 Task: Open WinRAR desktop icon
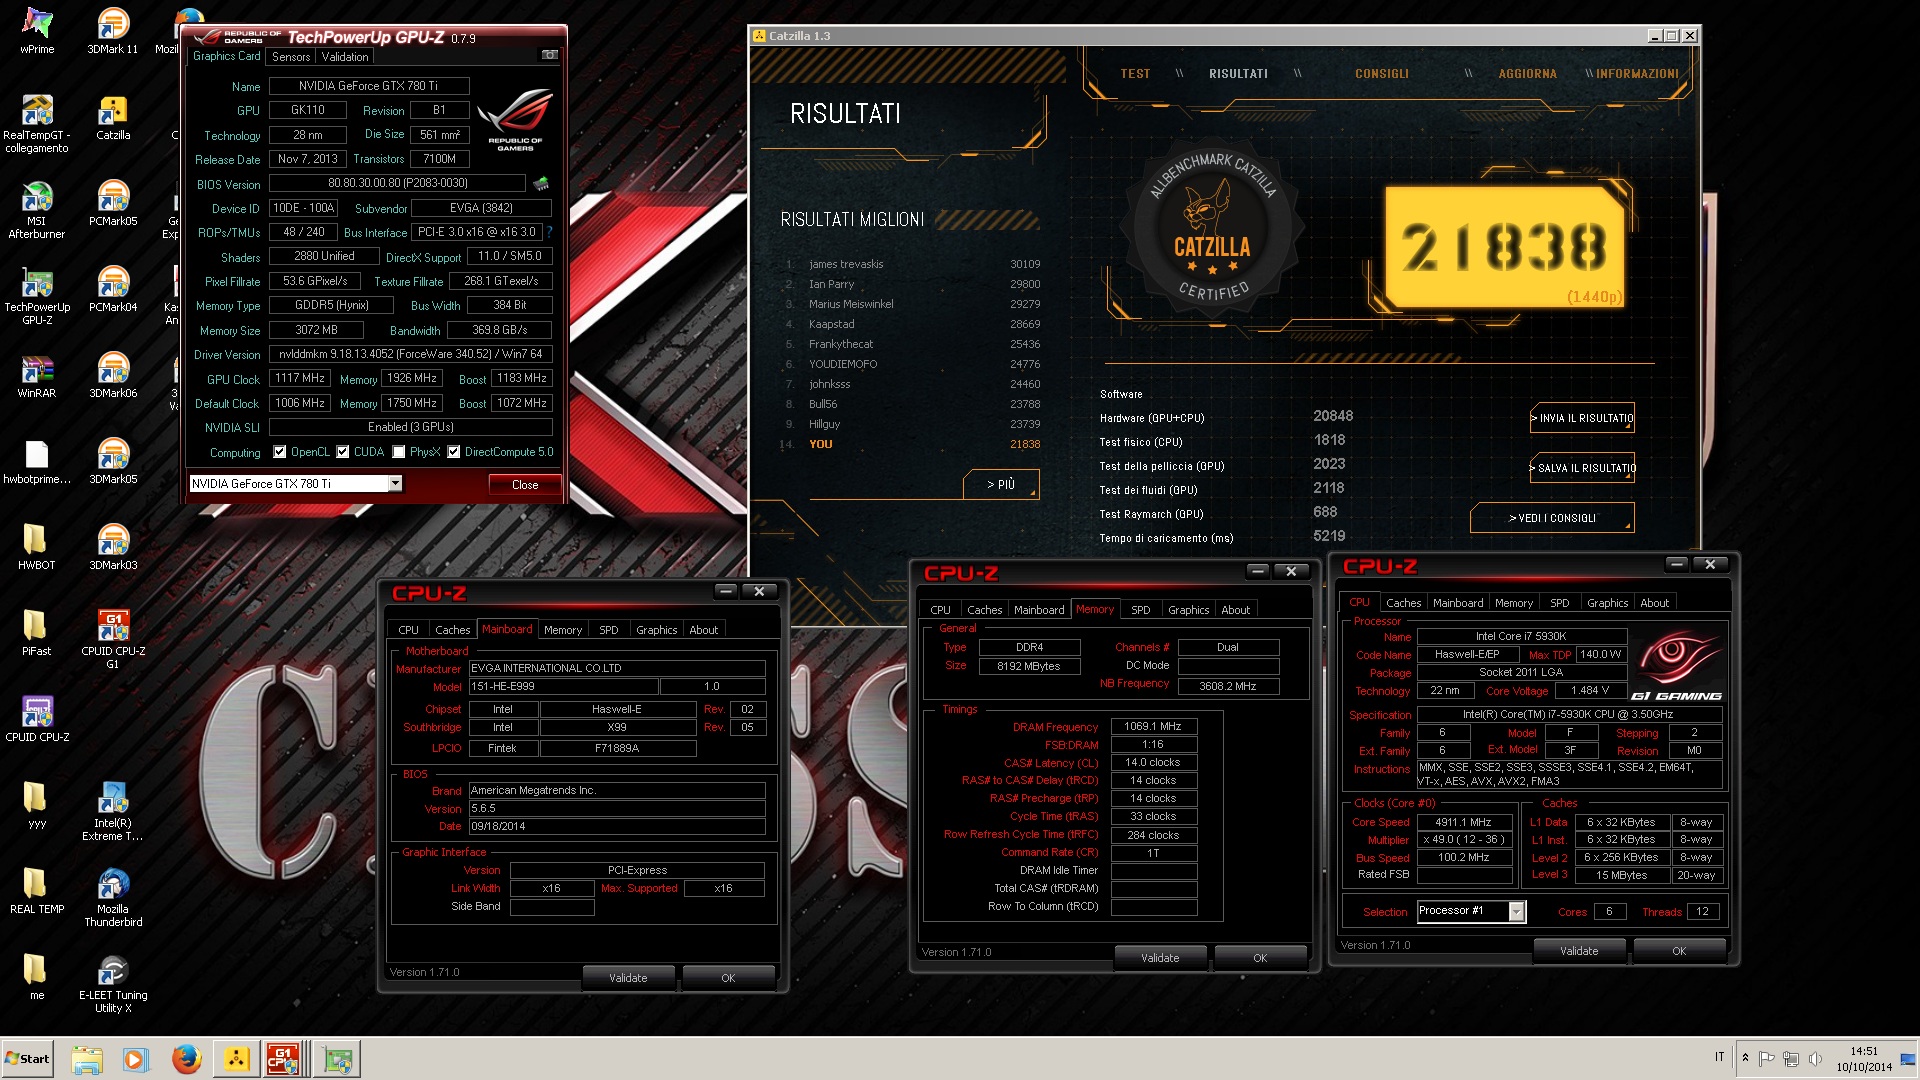point(37,375)
